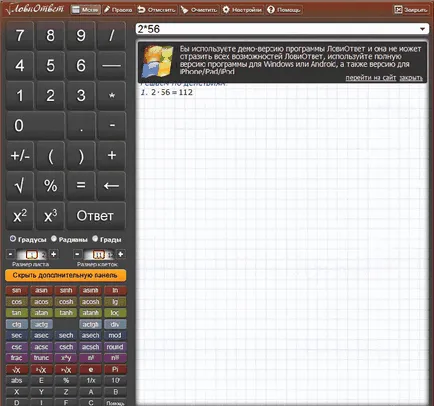Click the перейти на сайт link
Screen dimensions: 434x406
click(x=371, y=78)
